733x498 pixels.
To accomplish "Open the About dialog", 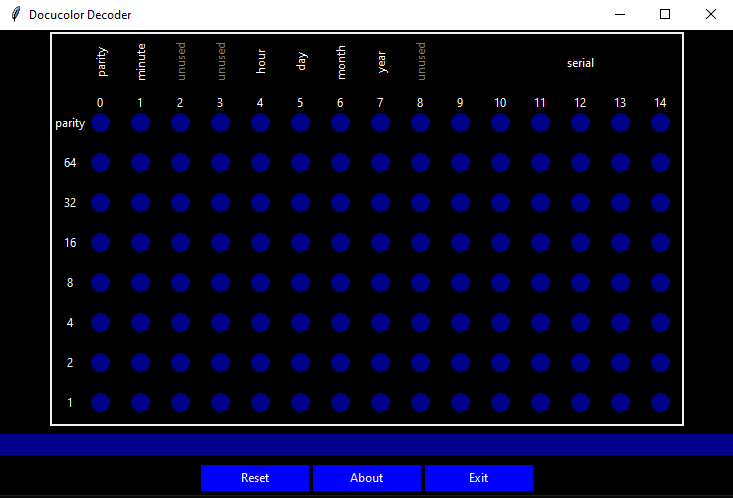I will (x=366, y=477).
